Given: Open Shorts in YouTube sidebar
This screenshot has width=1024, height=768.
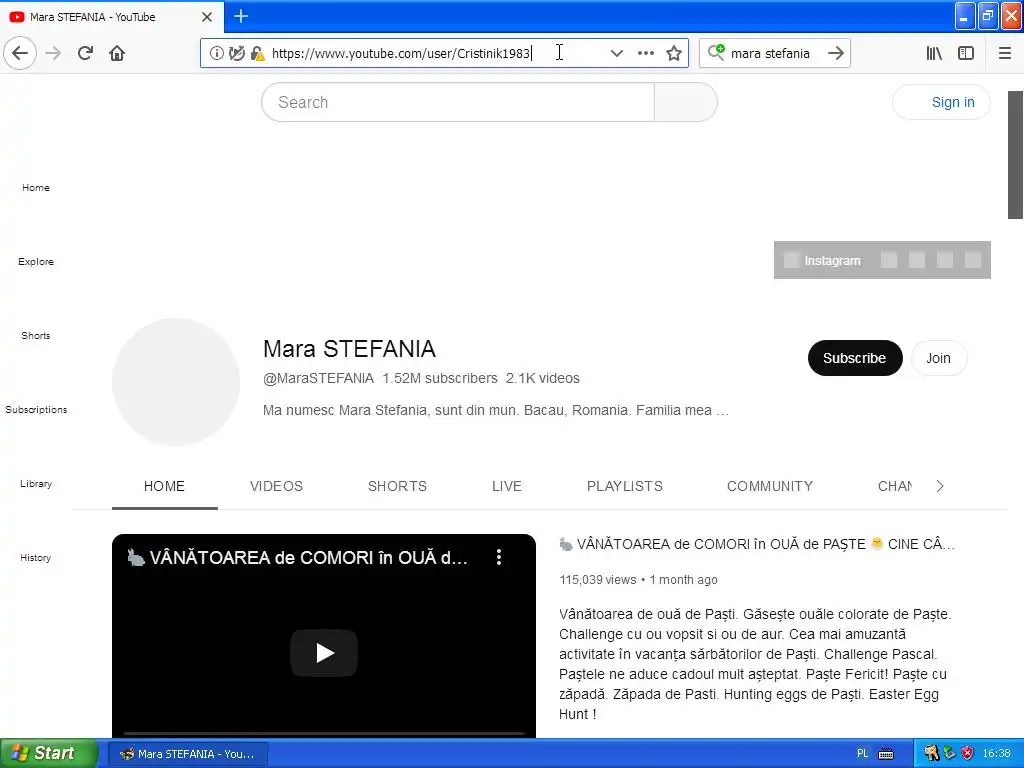Looking at the screenshot, I should pos(36,335).
